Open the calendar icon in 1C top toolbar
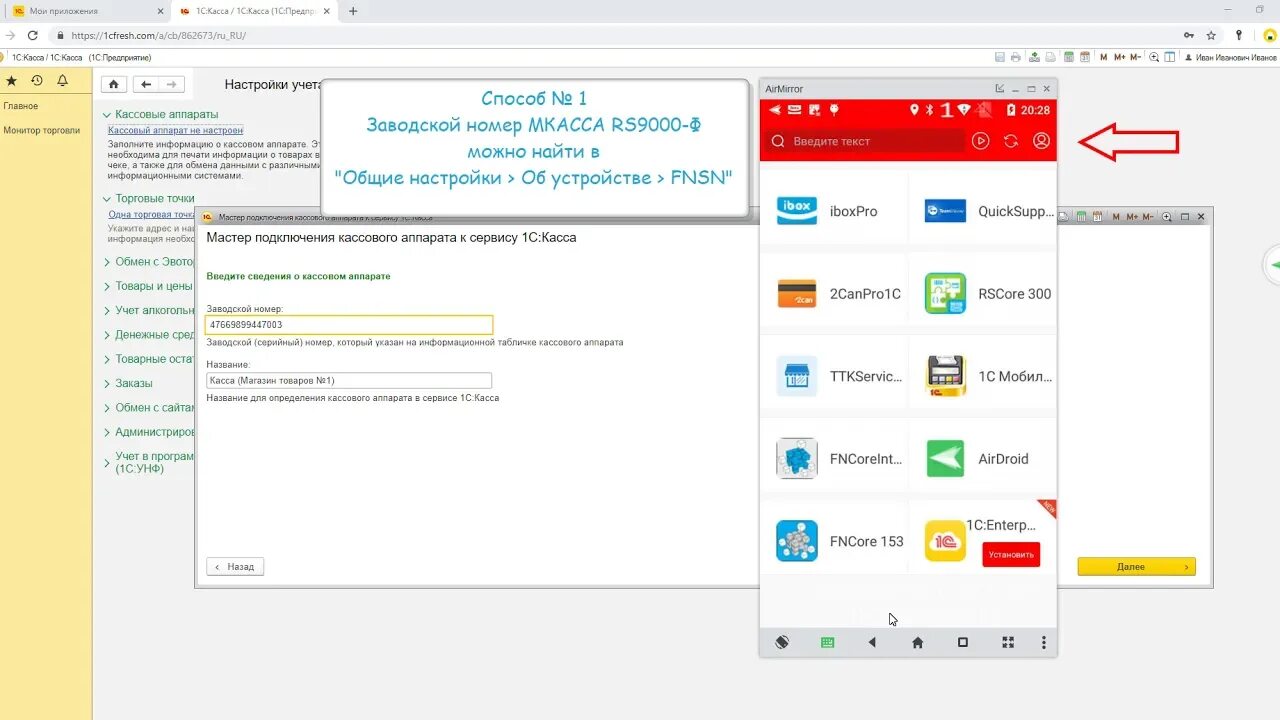Viewport: 1280px width, 720px height. [x=1085, y=57]
